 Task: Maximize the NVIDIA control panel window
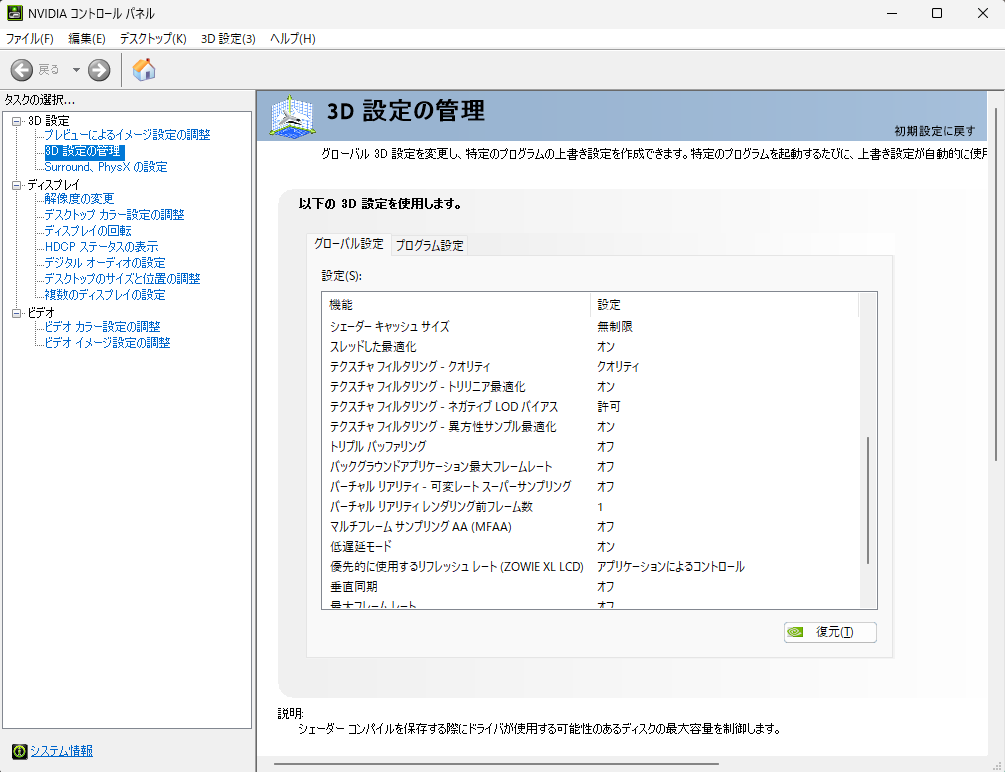[x=936, y=13]
